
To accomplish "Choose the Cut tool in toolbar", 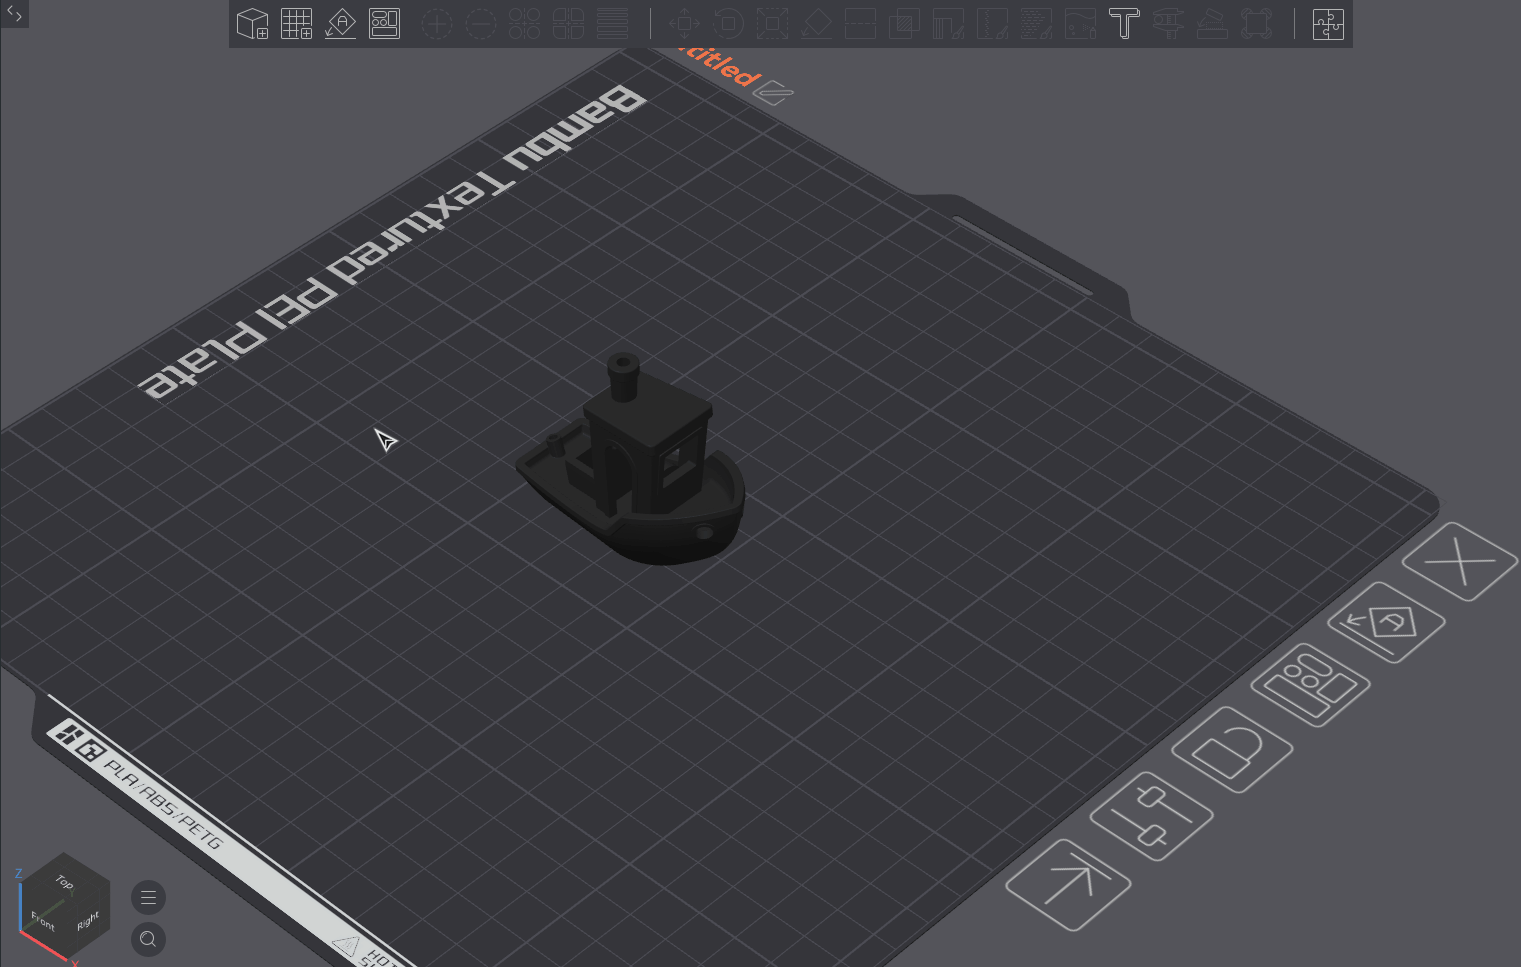I will 860,23.
